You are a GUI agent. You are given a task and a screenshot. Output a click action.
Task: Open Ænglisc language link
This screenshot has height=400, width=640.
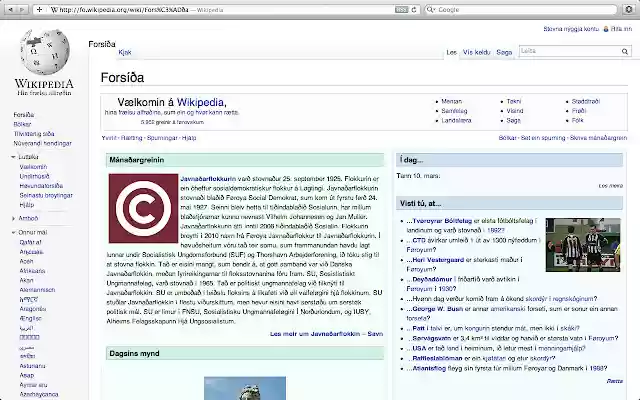pyautogui.click(x=31, y=318)
